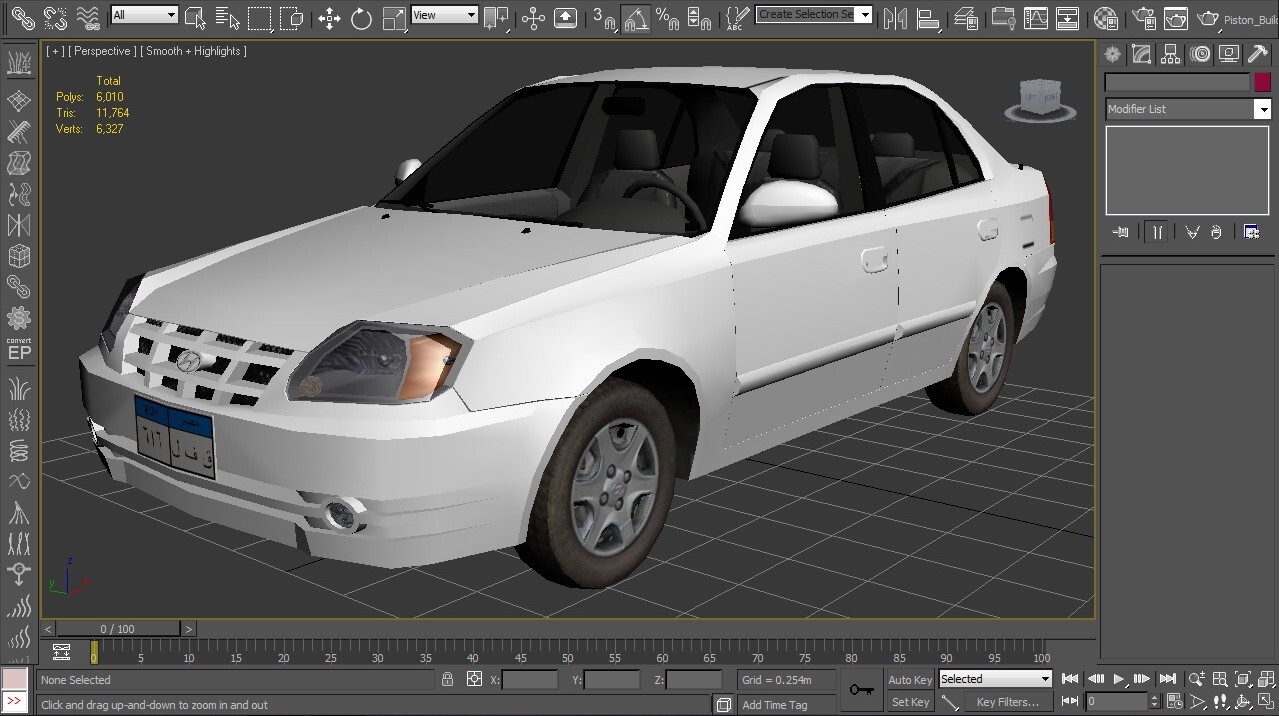Open the reference coordinate system View dropdown

(x=444, y=14)
